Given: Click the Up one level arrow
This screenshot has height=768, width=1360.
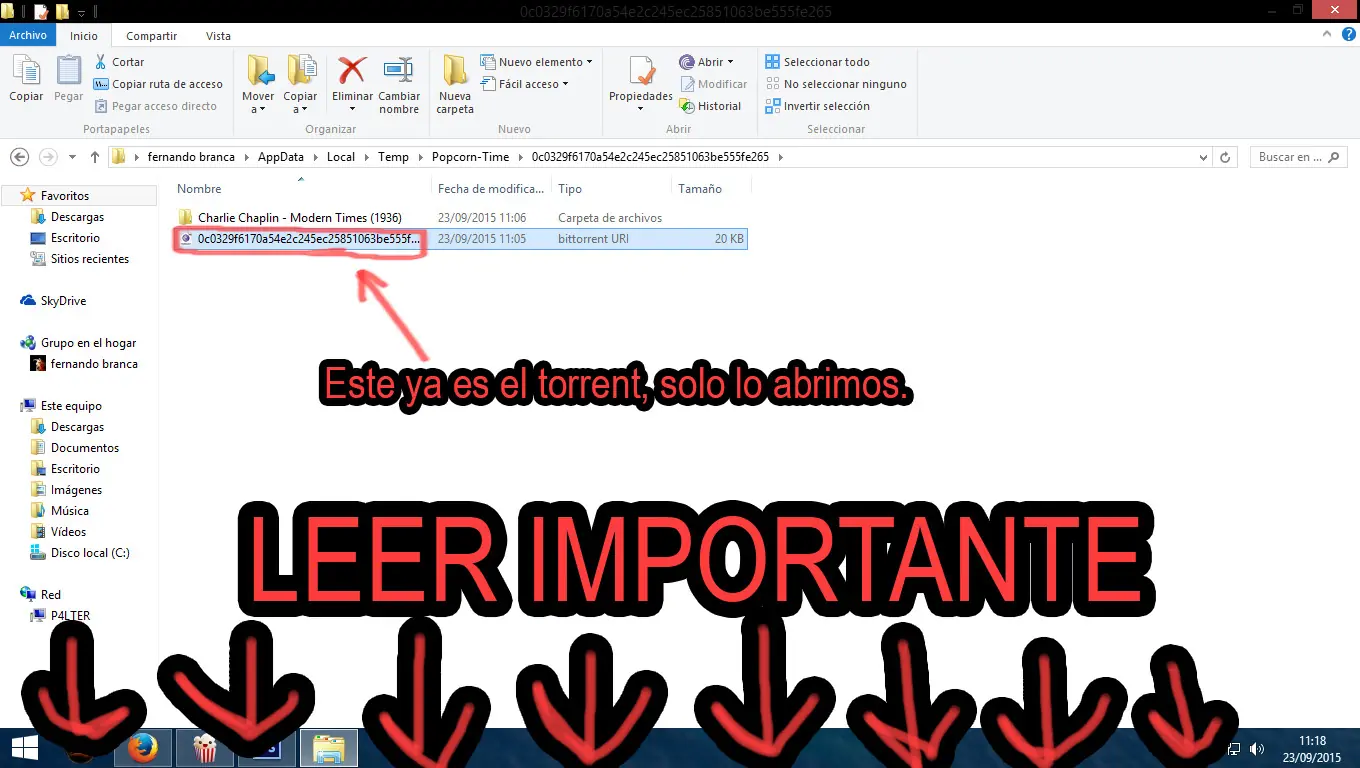Looking at the screenshot, I should [x=95, y=157].
